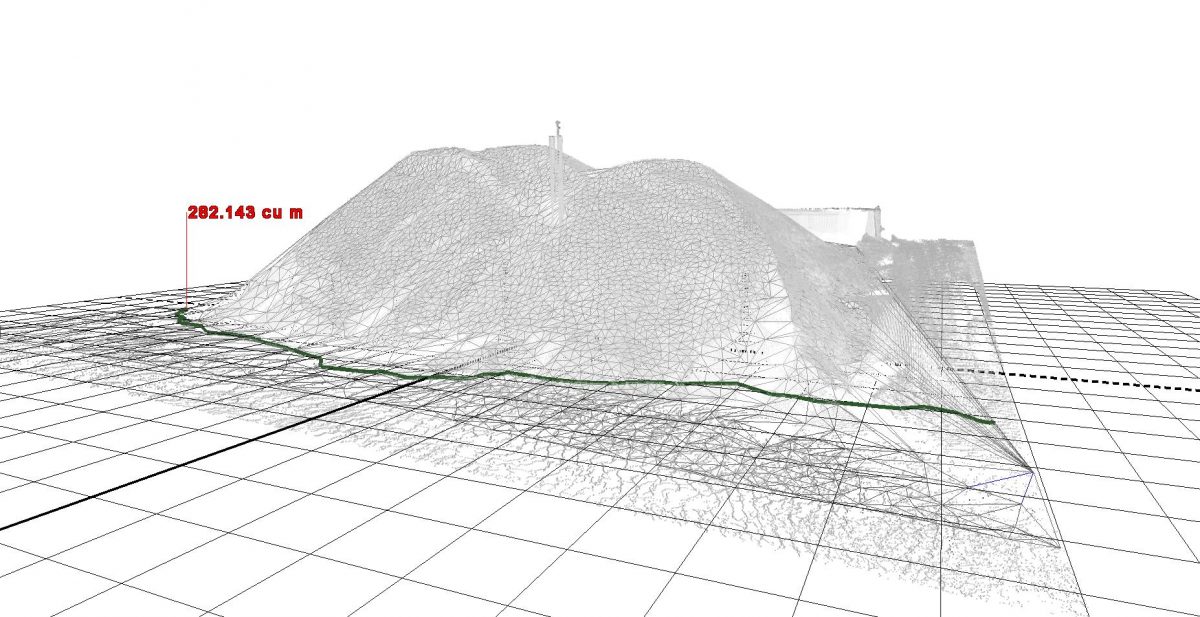Click the dashed black line on the right
Image resolution: width=1200 pixels, height=617 pixels.
[1080, 379]
